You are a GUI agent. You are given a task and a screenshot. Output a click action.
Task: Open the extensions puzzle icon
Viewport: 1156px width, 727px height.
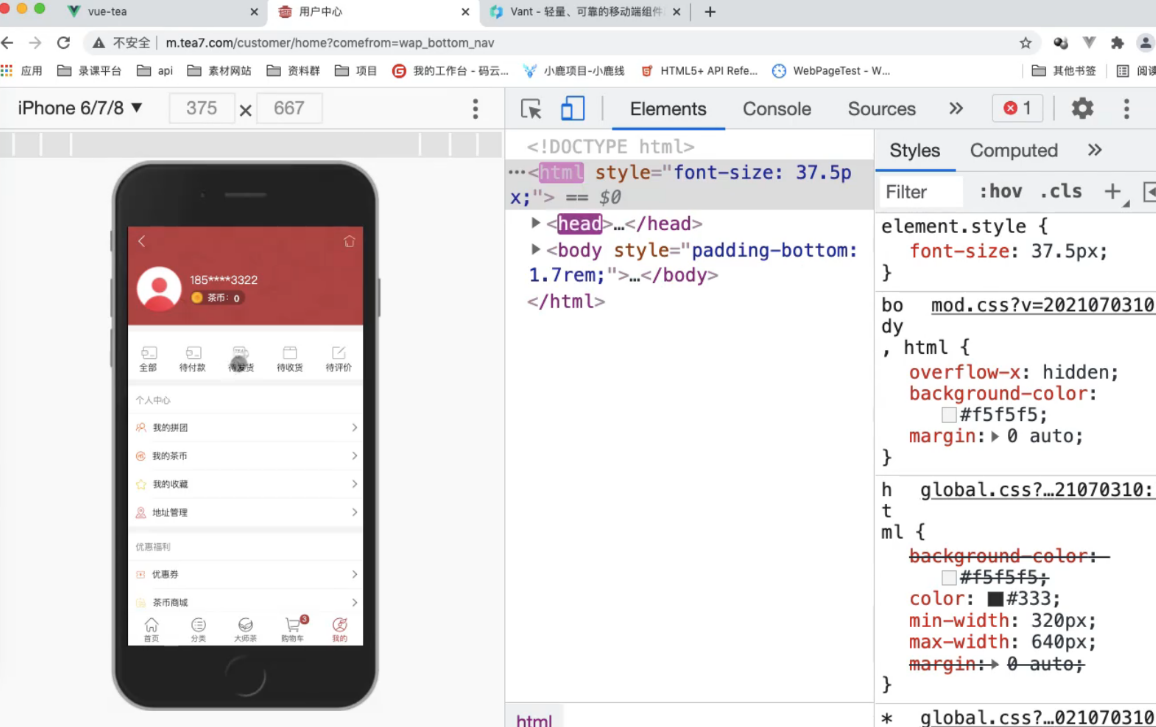click(x=1117, y=43)
